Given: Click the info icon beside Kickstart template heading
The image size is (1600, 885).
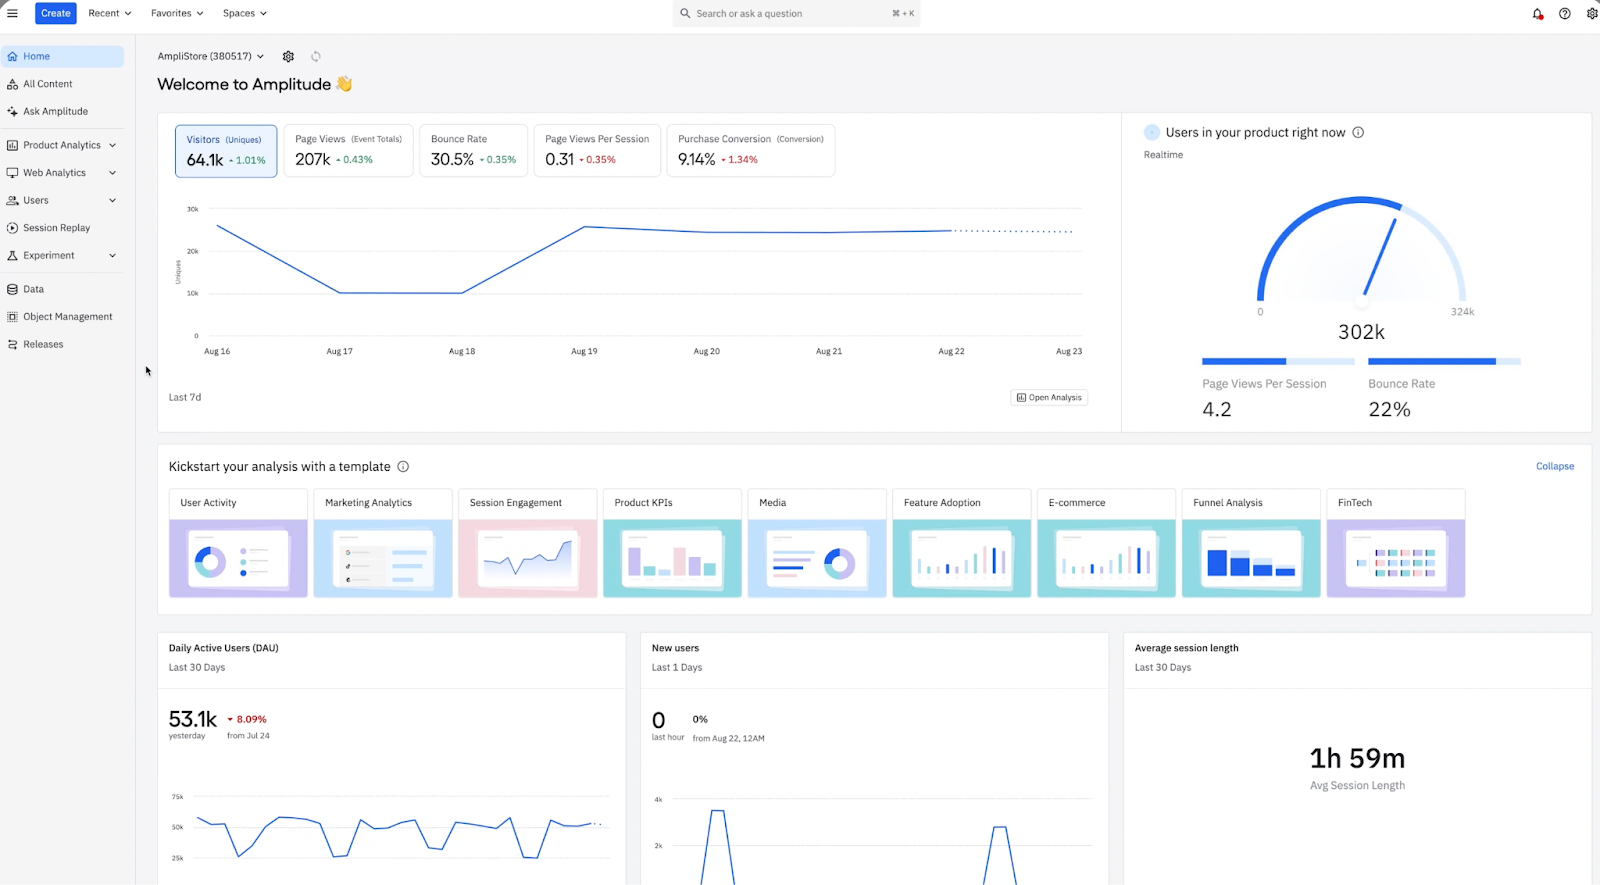Looking at the screenshot, I should (x=403, y=467).
